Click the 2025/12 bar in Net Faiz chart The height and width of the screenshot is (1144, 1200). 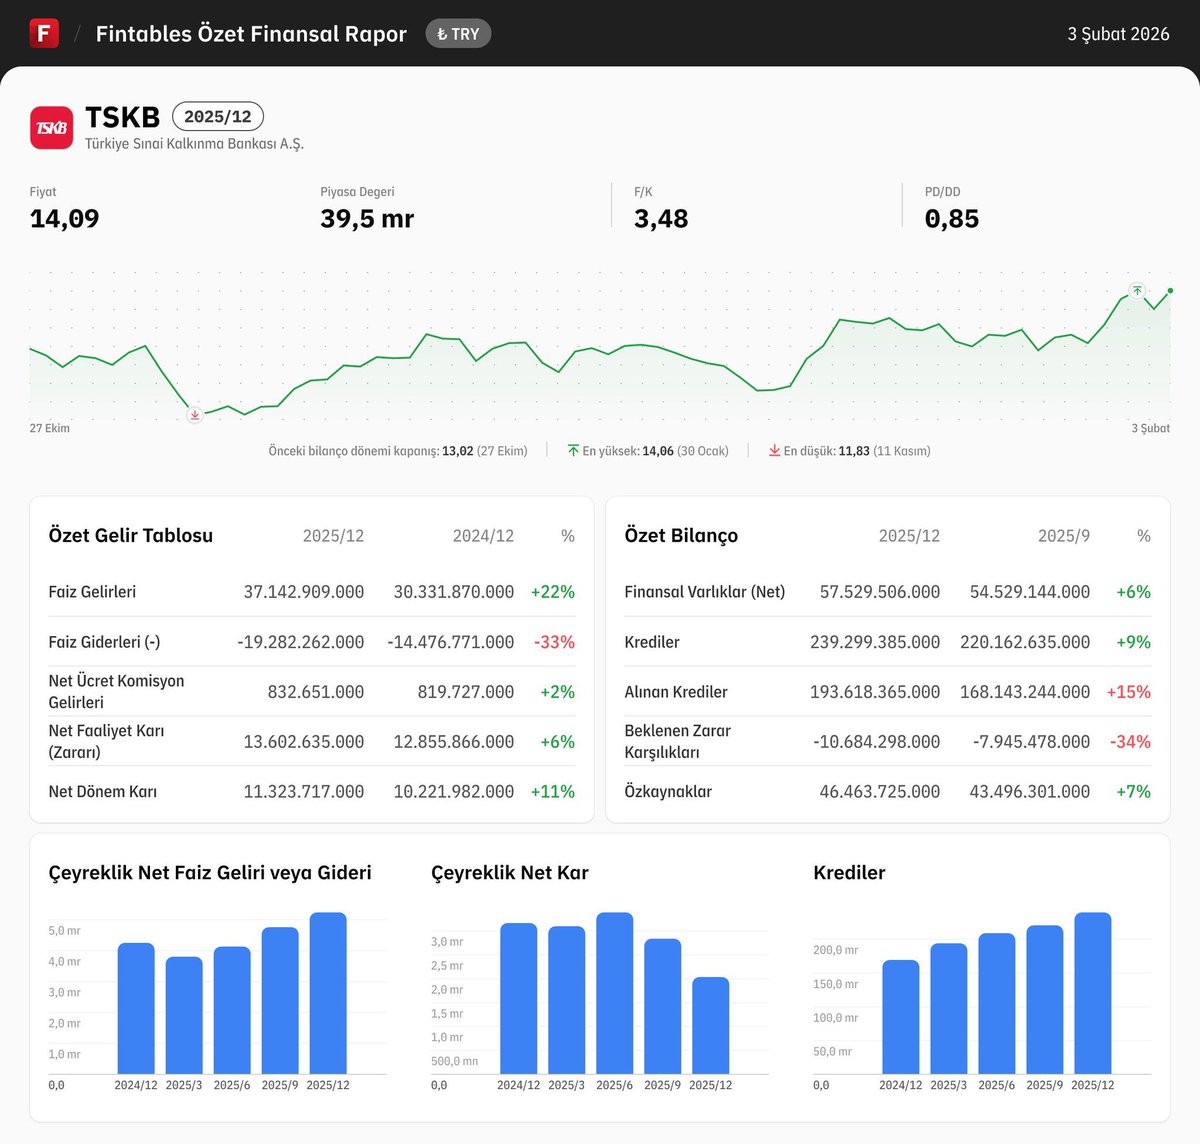328,993
